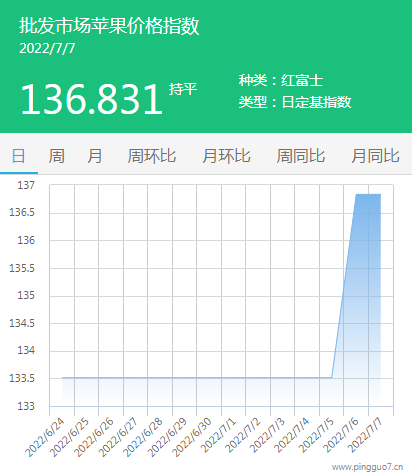Image resolution: width=412 pixels, height=476 pixels.
Task: Click the 2022/6/24 x-axis date label
Action: tap(45, 437)
